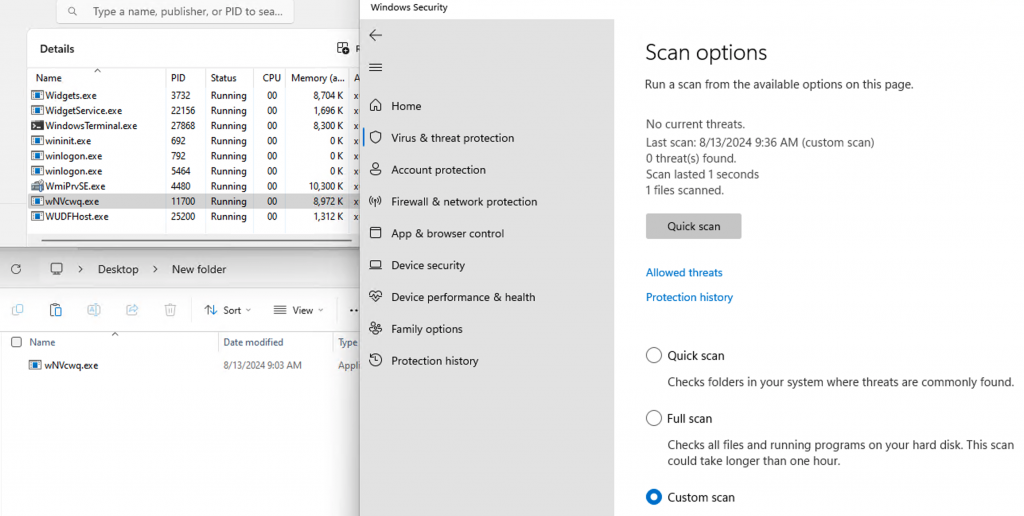Viewport: 1024px width, 516px height.
Task: Click the Quick scan button
Action: coord(694,226)
